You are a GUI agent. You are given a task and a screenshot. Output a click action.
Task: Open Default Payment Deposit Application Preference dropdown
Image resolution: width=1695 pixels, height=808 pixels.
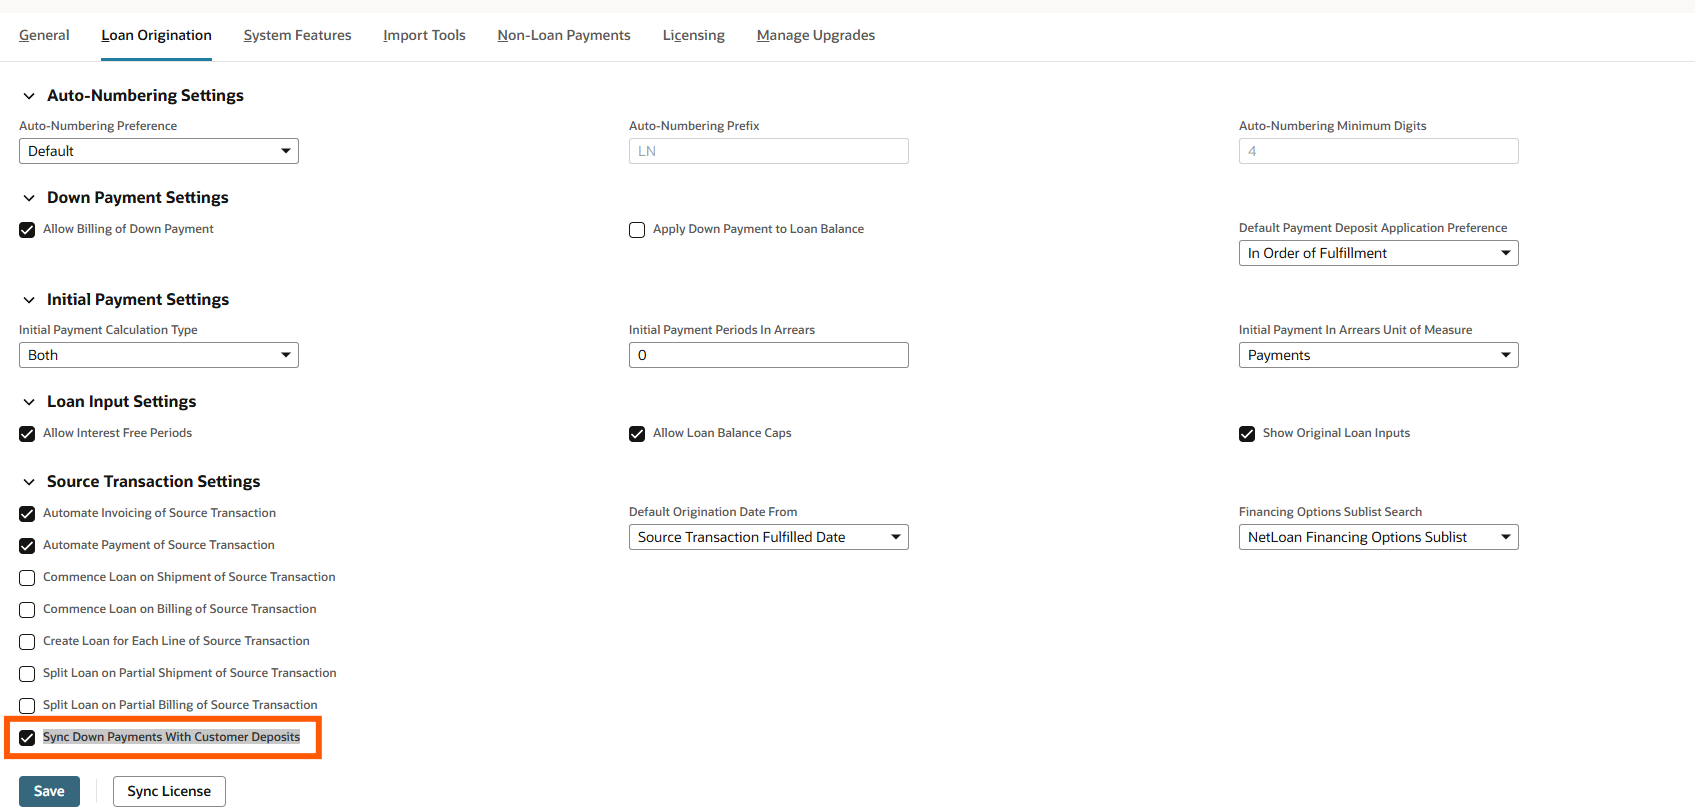(x=1377, y=253)
